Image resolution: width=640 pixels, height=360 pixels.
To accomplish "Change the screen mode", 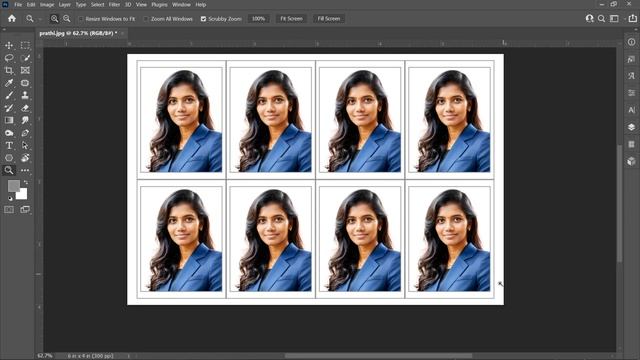I will click(25, 210).
